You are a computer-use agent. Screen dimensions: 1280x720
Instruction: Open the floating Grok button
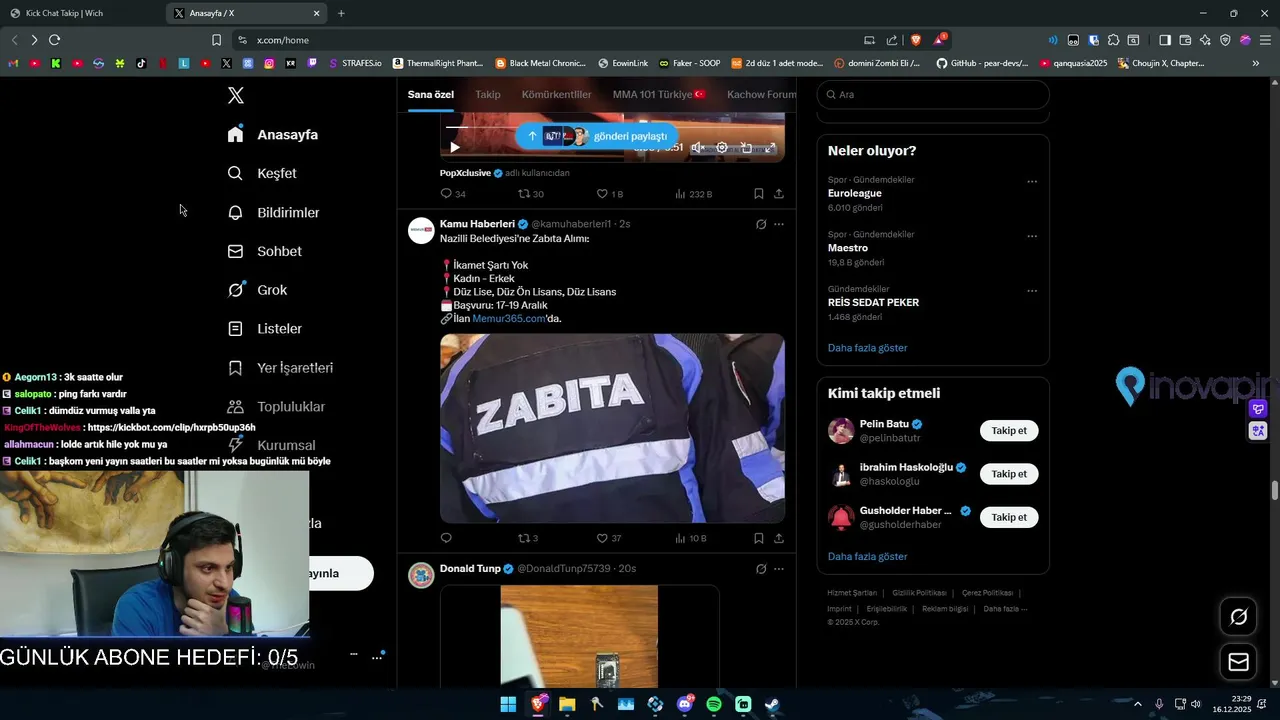point(1238,617)
